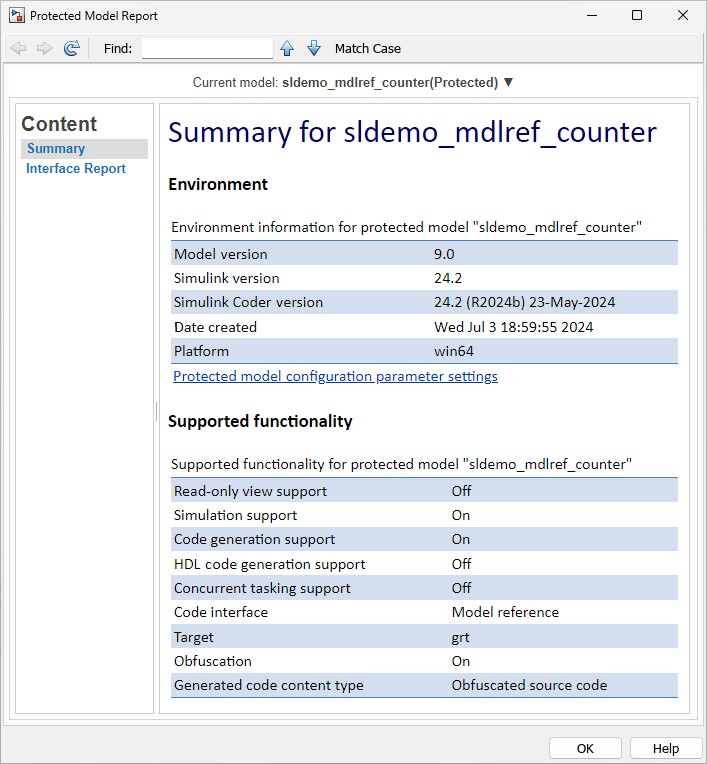Click the 'Target' row label

[193, 637]
